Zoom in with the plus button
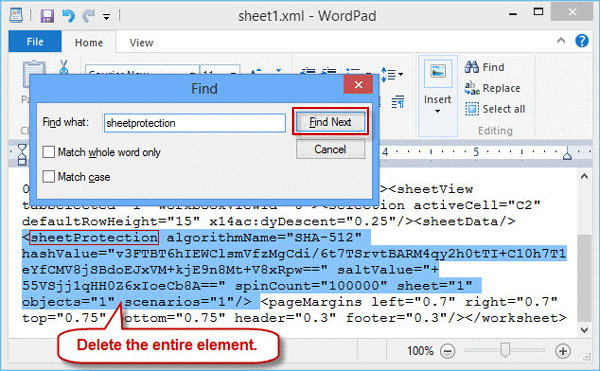Viewport: 600px width, 371px height. (x=562, y=351)
